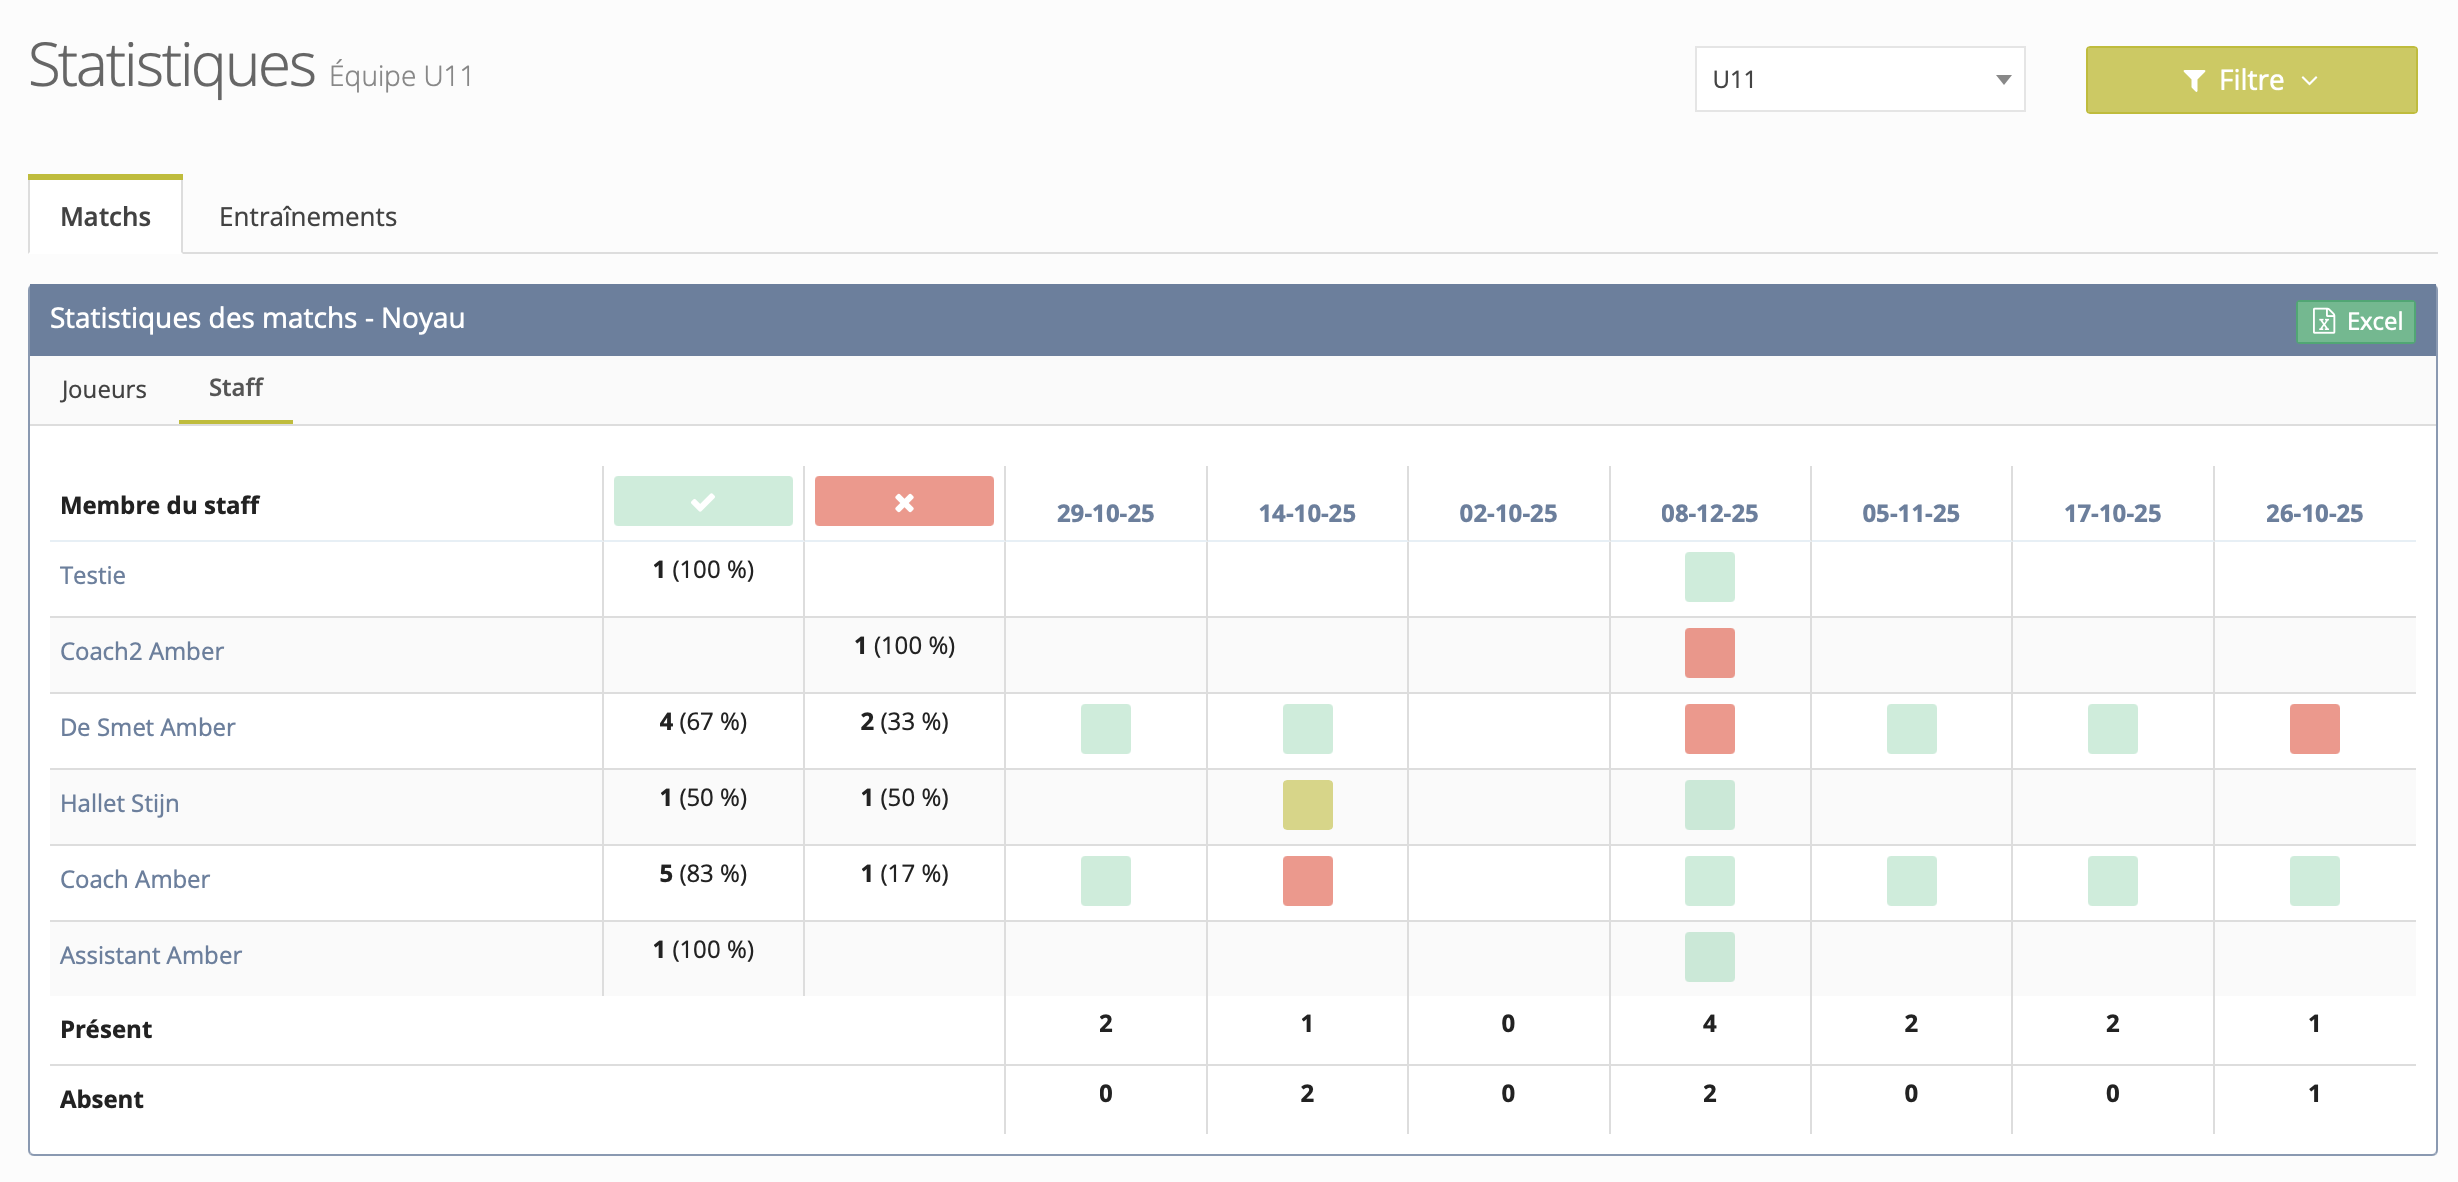Switch to the Joueurs sub-tab
This screenshot has width=2458, height=1182.
[103, 389]
